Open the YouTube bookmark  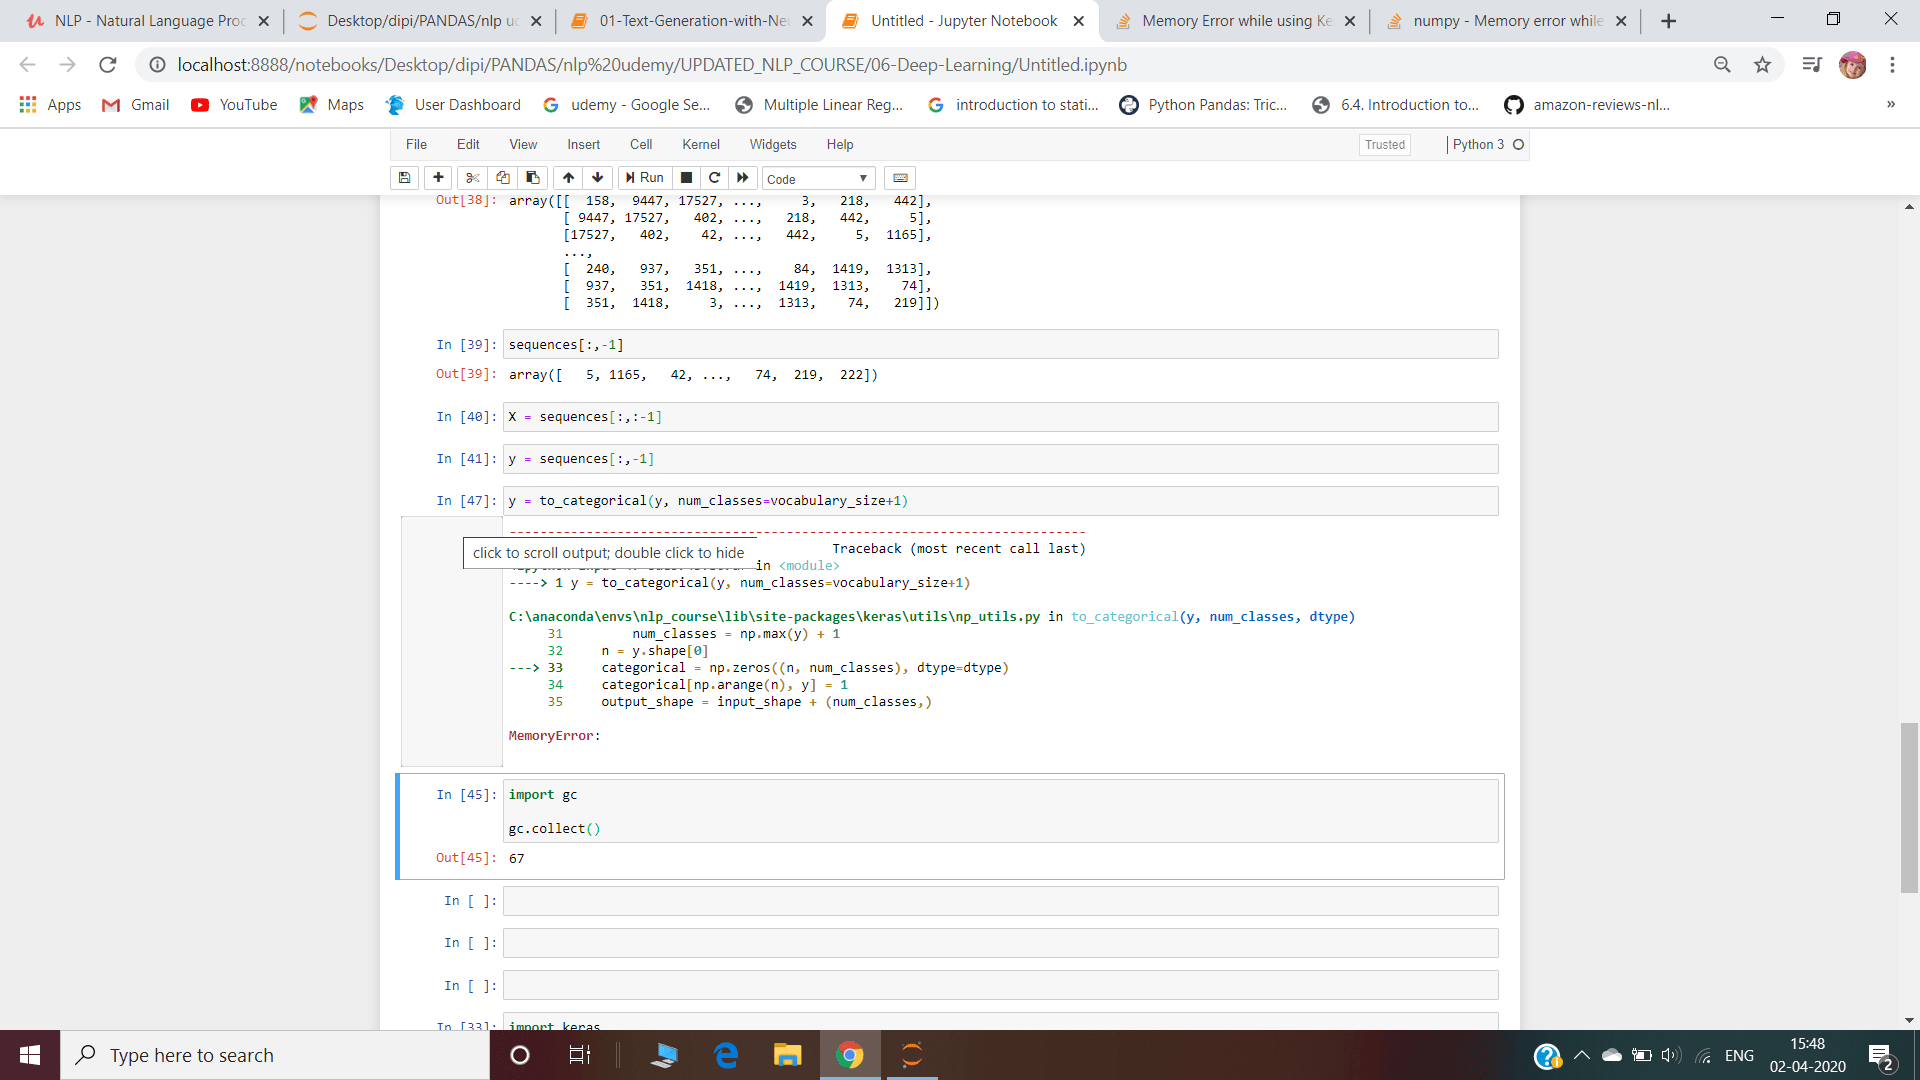(x=234, y=105)
